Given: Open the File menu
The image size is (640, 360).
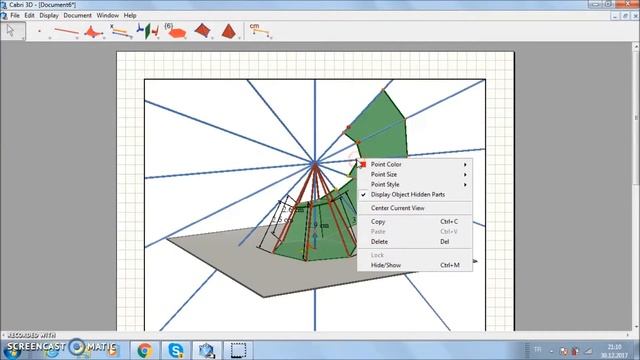Looking at the screenshot, I should (15, 16).
